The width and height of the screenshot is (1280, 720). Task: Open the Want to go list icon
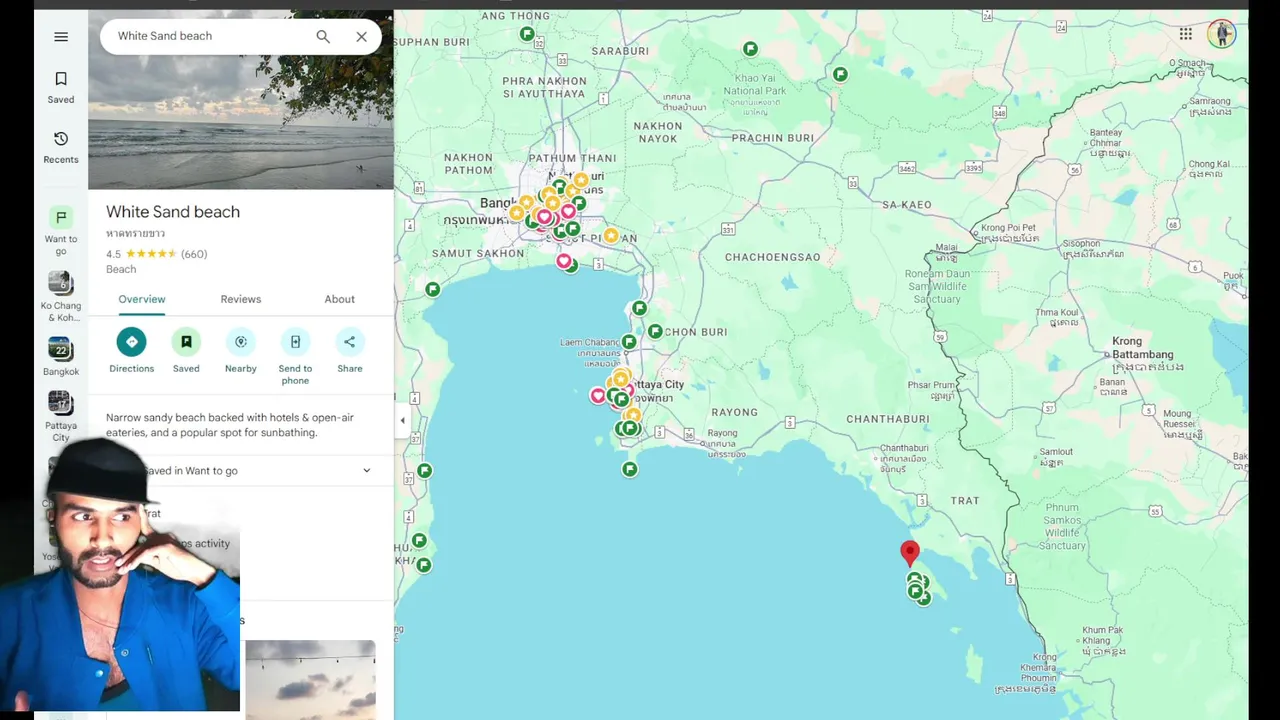point(61,217)
